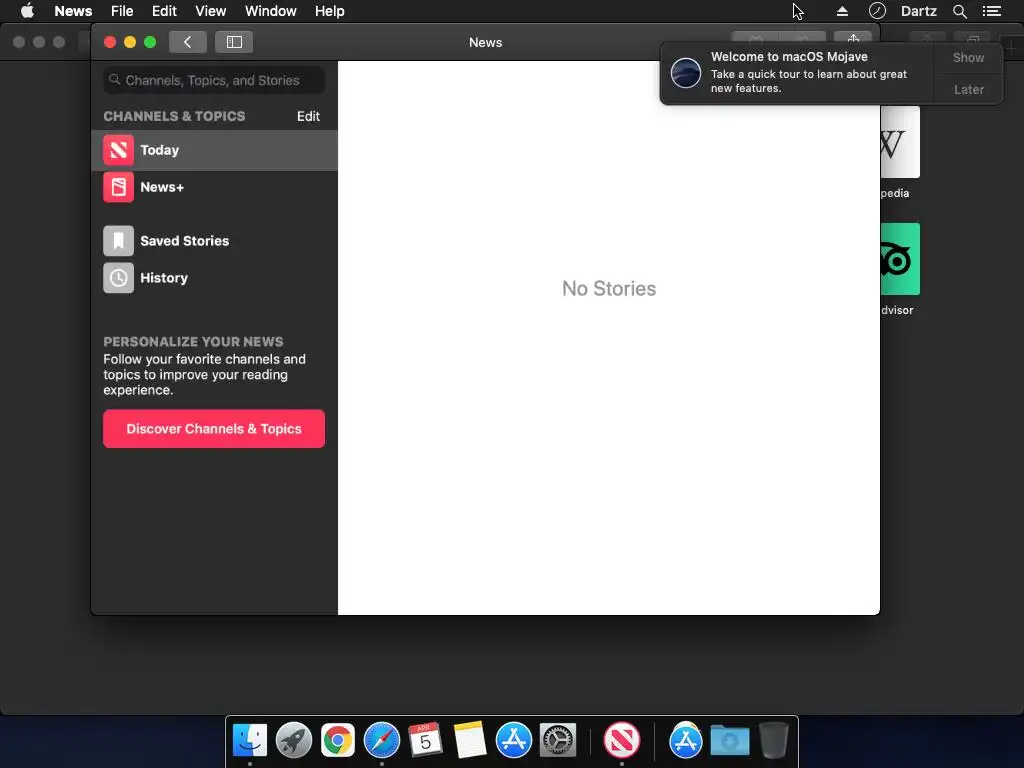Open Finder from the Dock
Image resolution: width=1024 pixels, height=768 pixels.
tap(250, 741)
